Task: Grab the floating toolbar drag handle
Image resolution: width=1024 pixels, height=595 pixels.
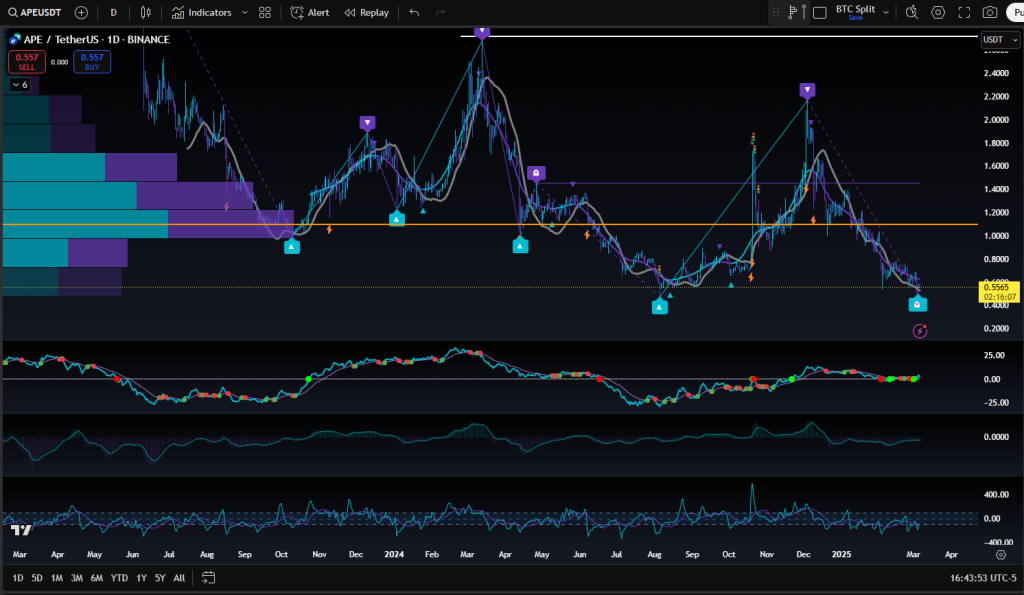Action: pyautogui.click(x=776, y=12)
